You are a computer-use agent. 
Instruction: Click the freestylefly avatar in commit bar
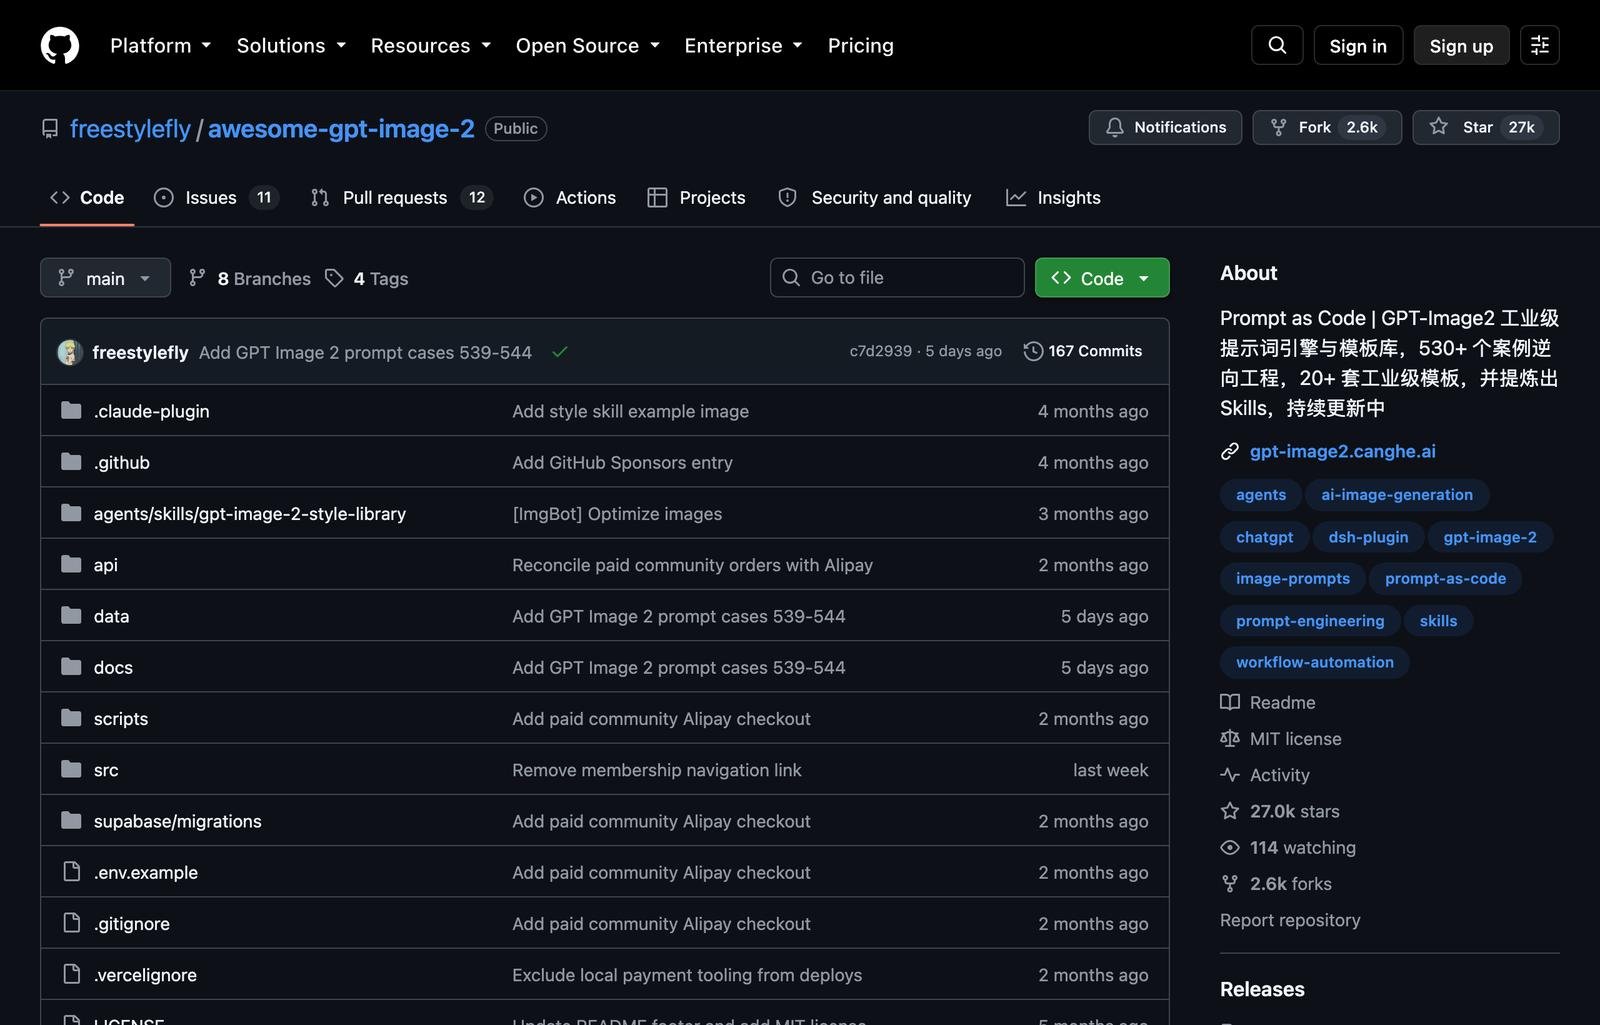70,352
